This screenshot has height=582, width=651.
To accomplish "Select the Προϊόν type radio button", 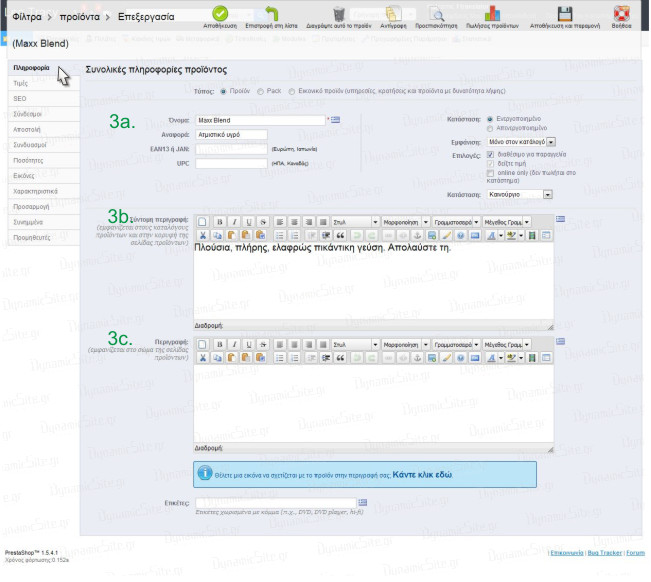I will tap(223, 91).
